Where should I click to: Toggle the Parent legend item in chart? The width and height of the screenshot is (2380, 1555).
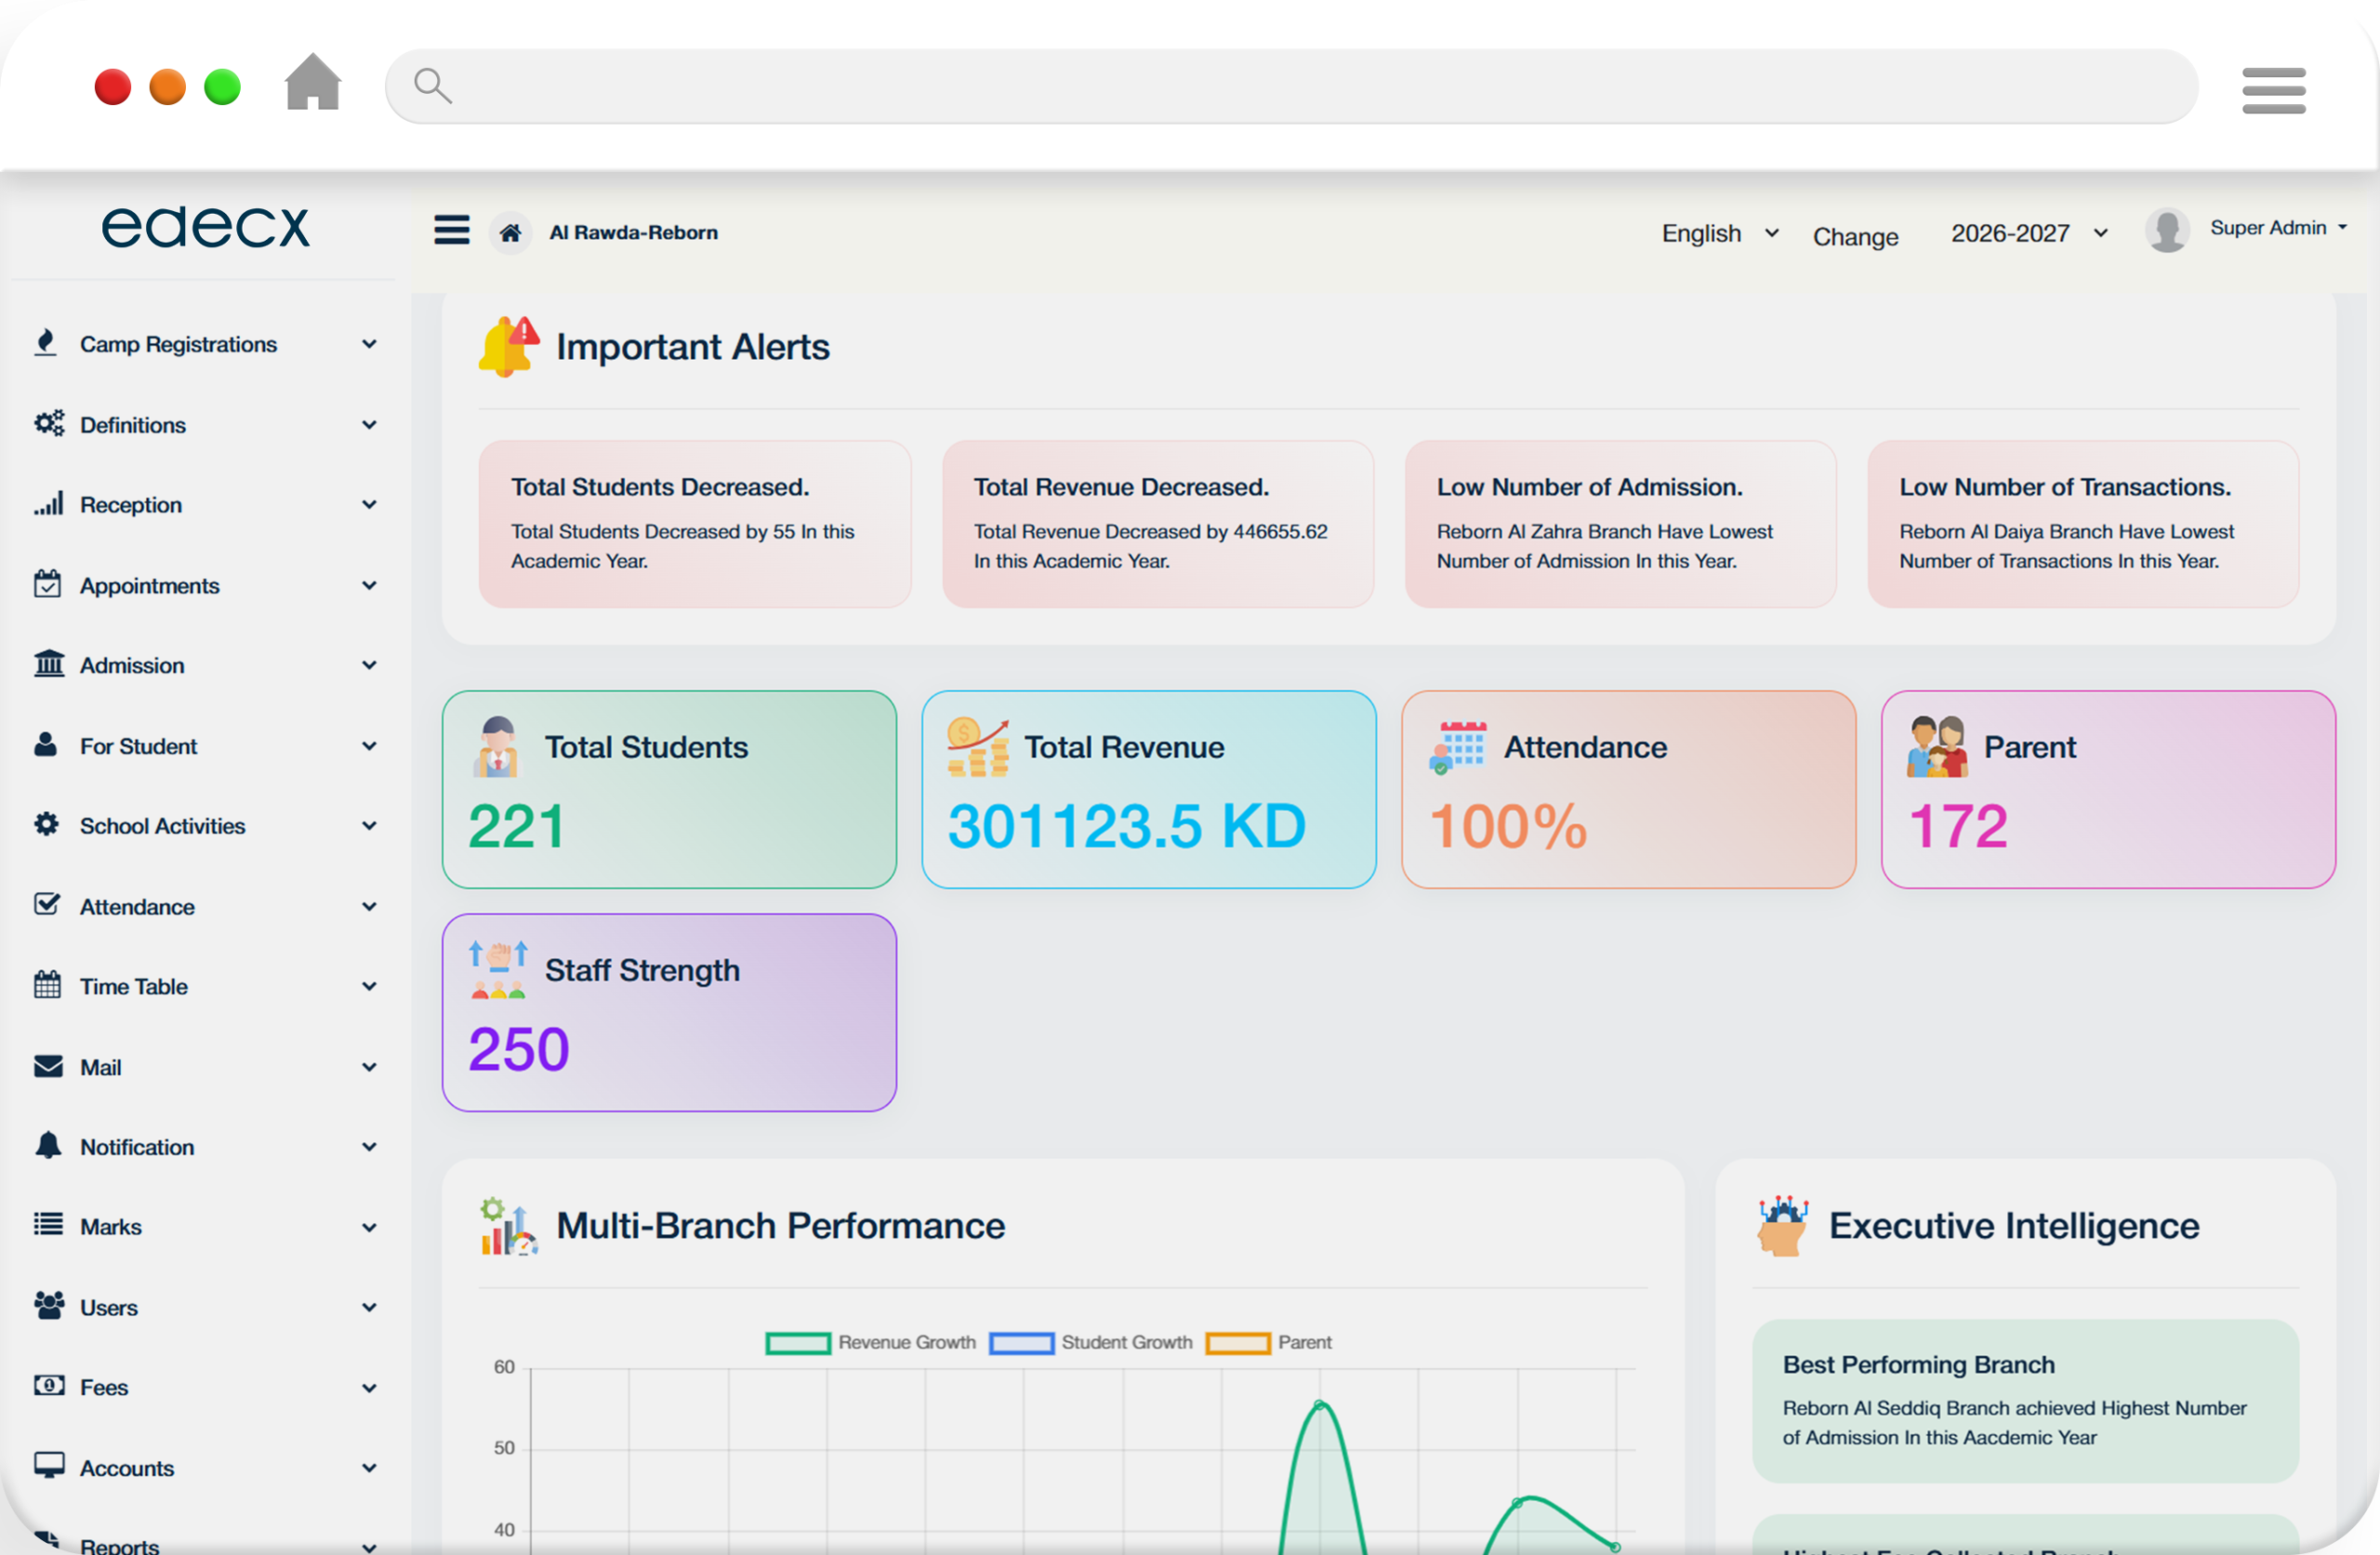click(1268, 1343)
